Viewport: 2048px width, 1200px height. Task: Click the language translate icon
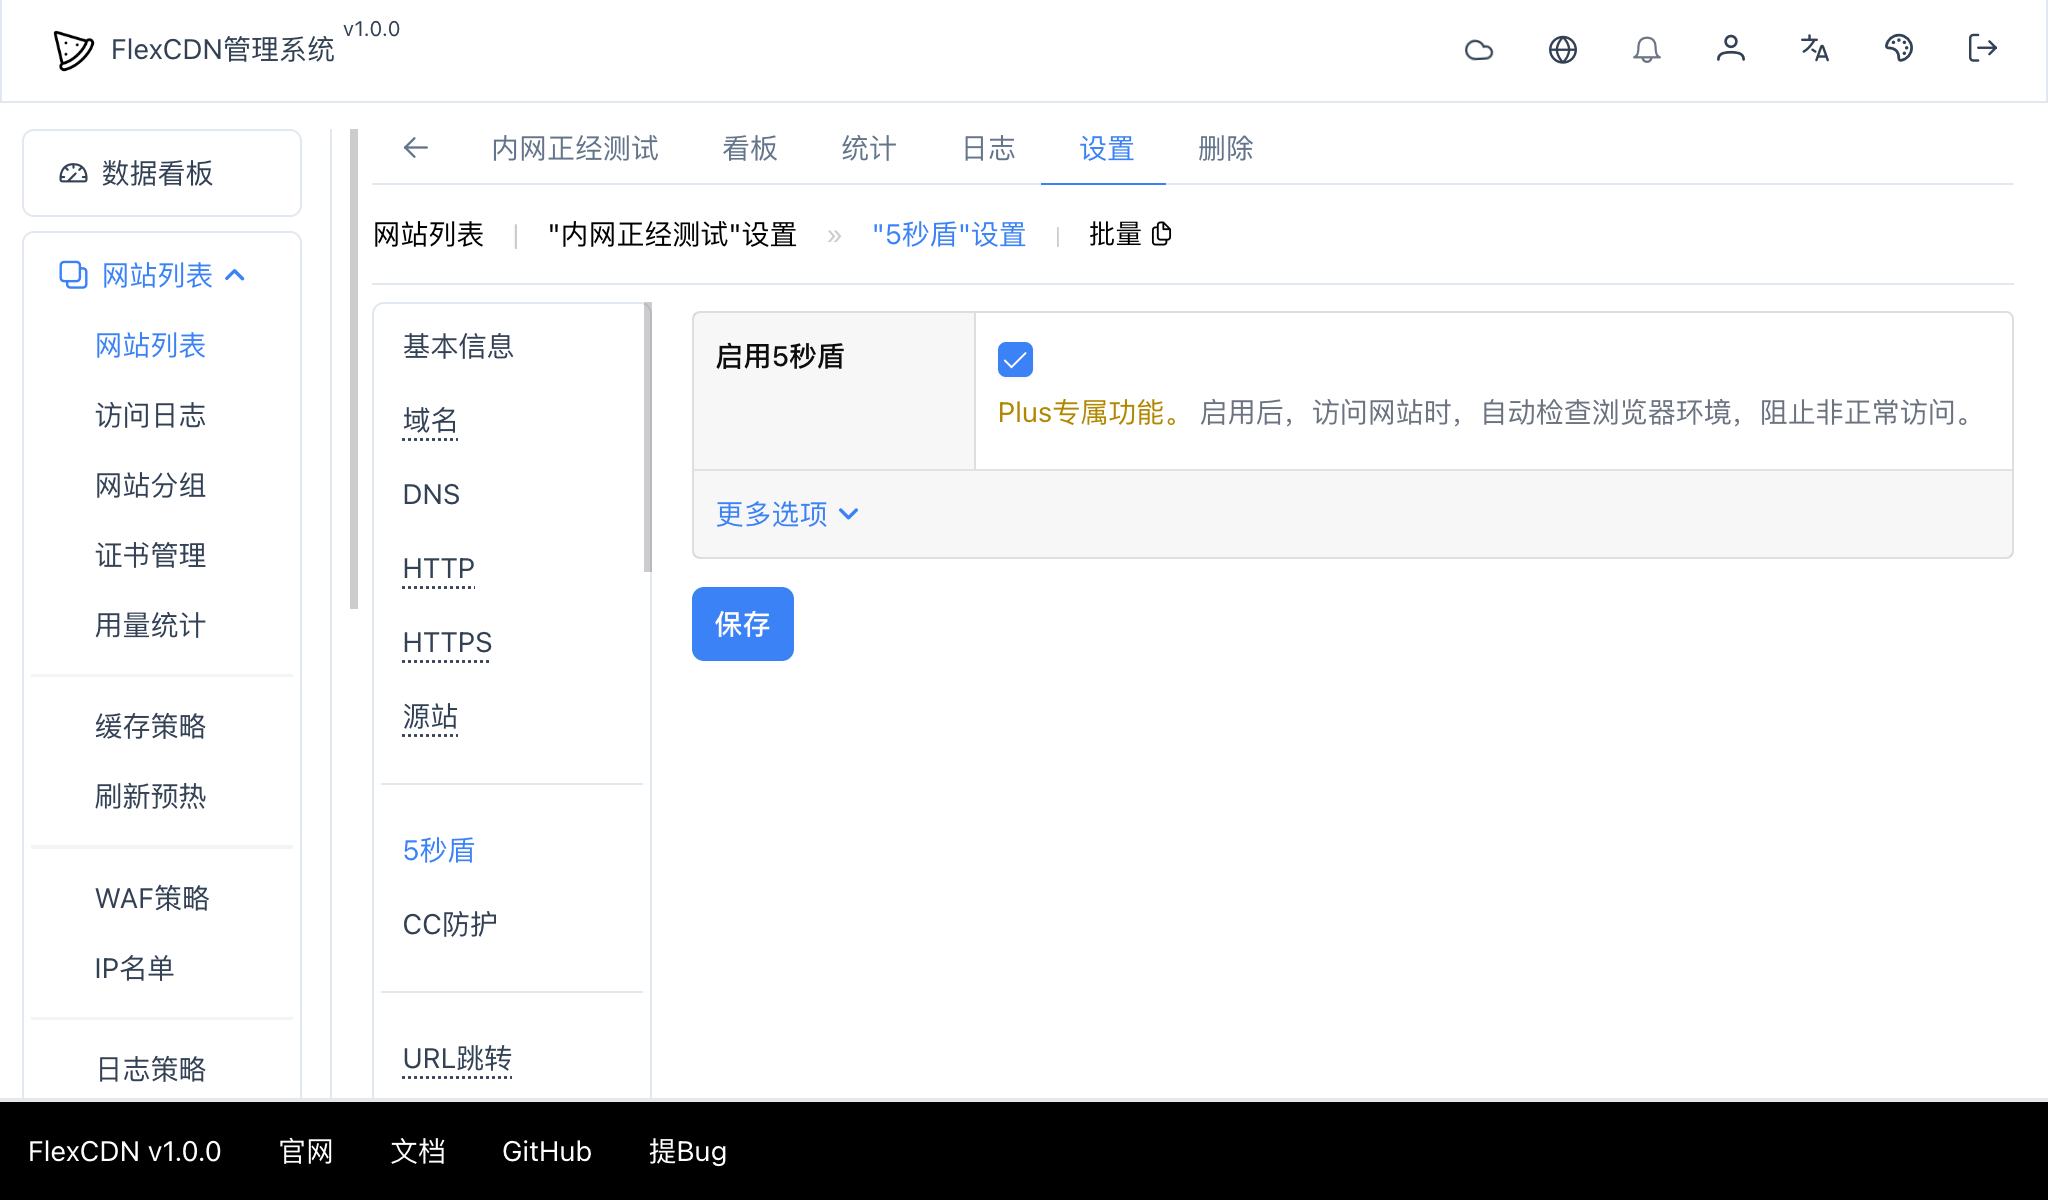coord(1815,49)
